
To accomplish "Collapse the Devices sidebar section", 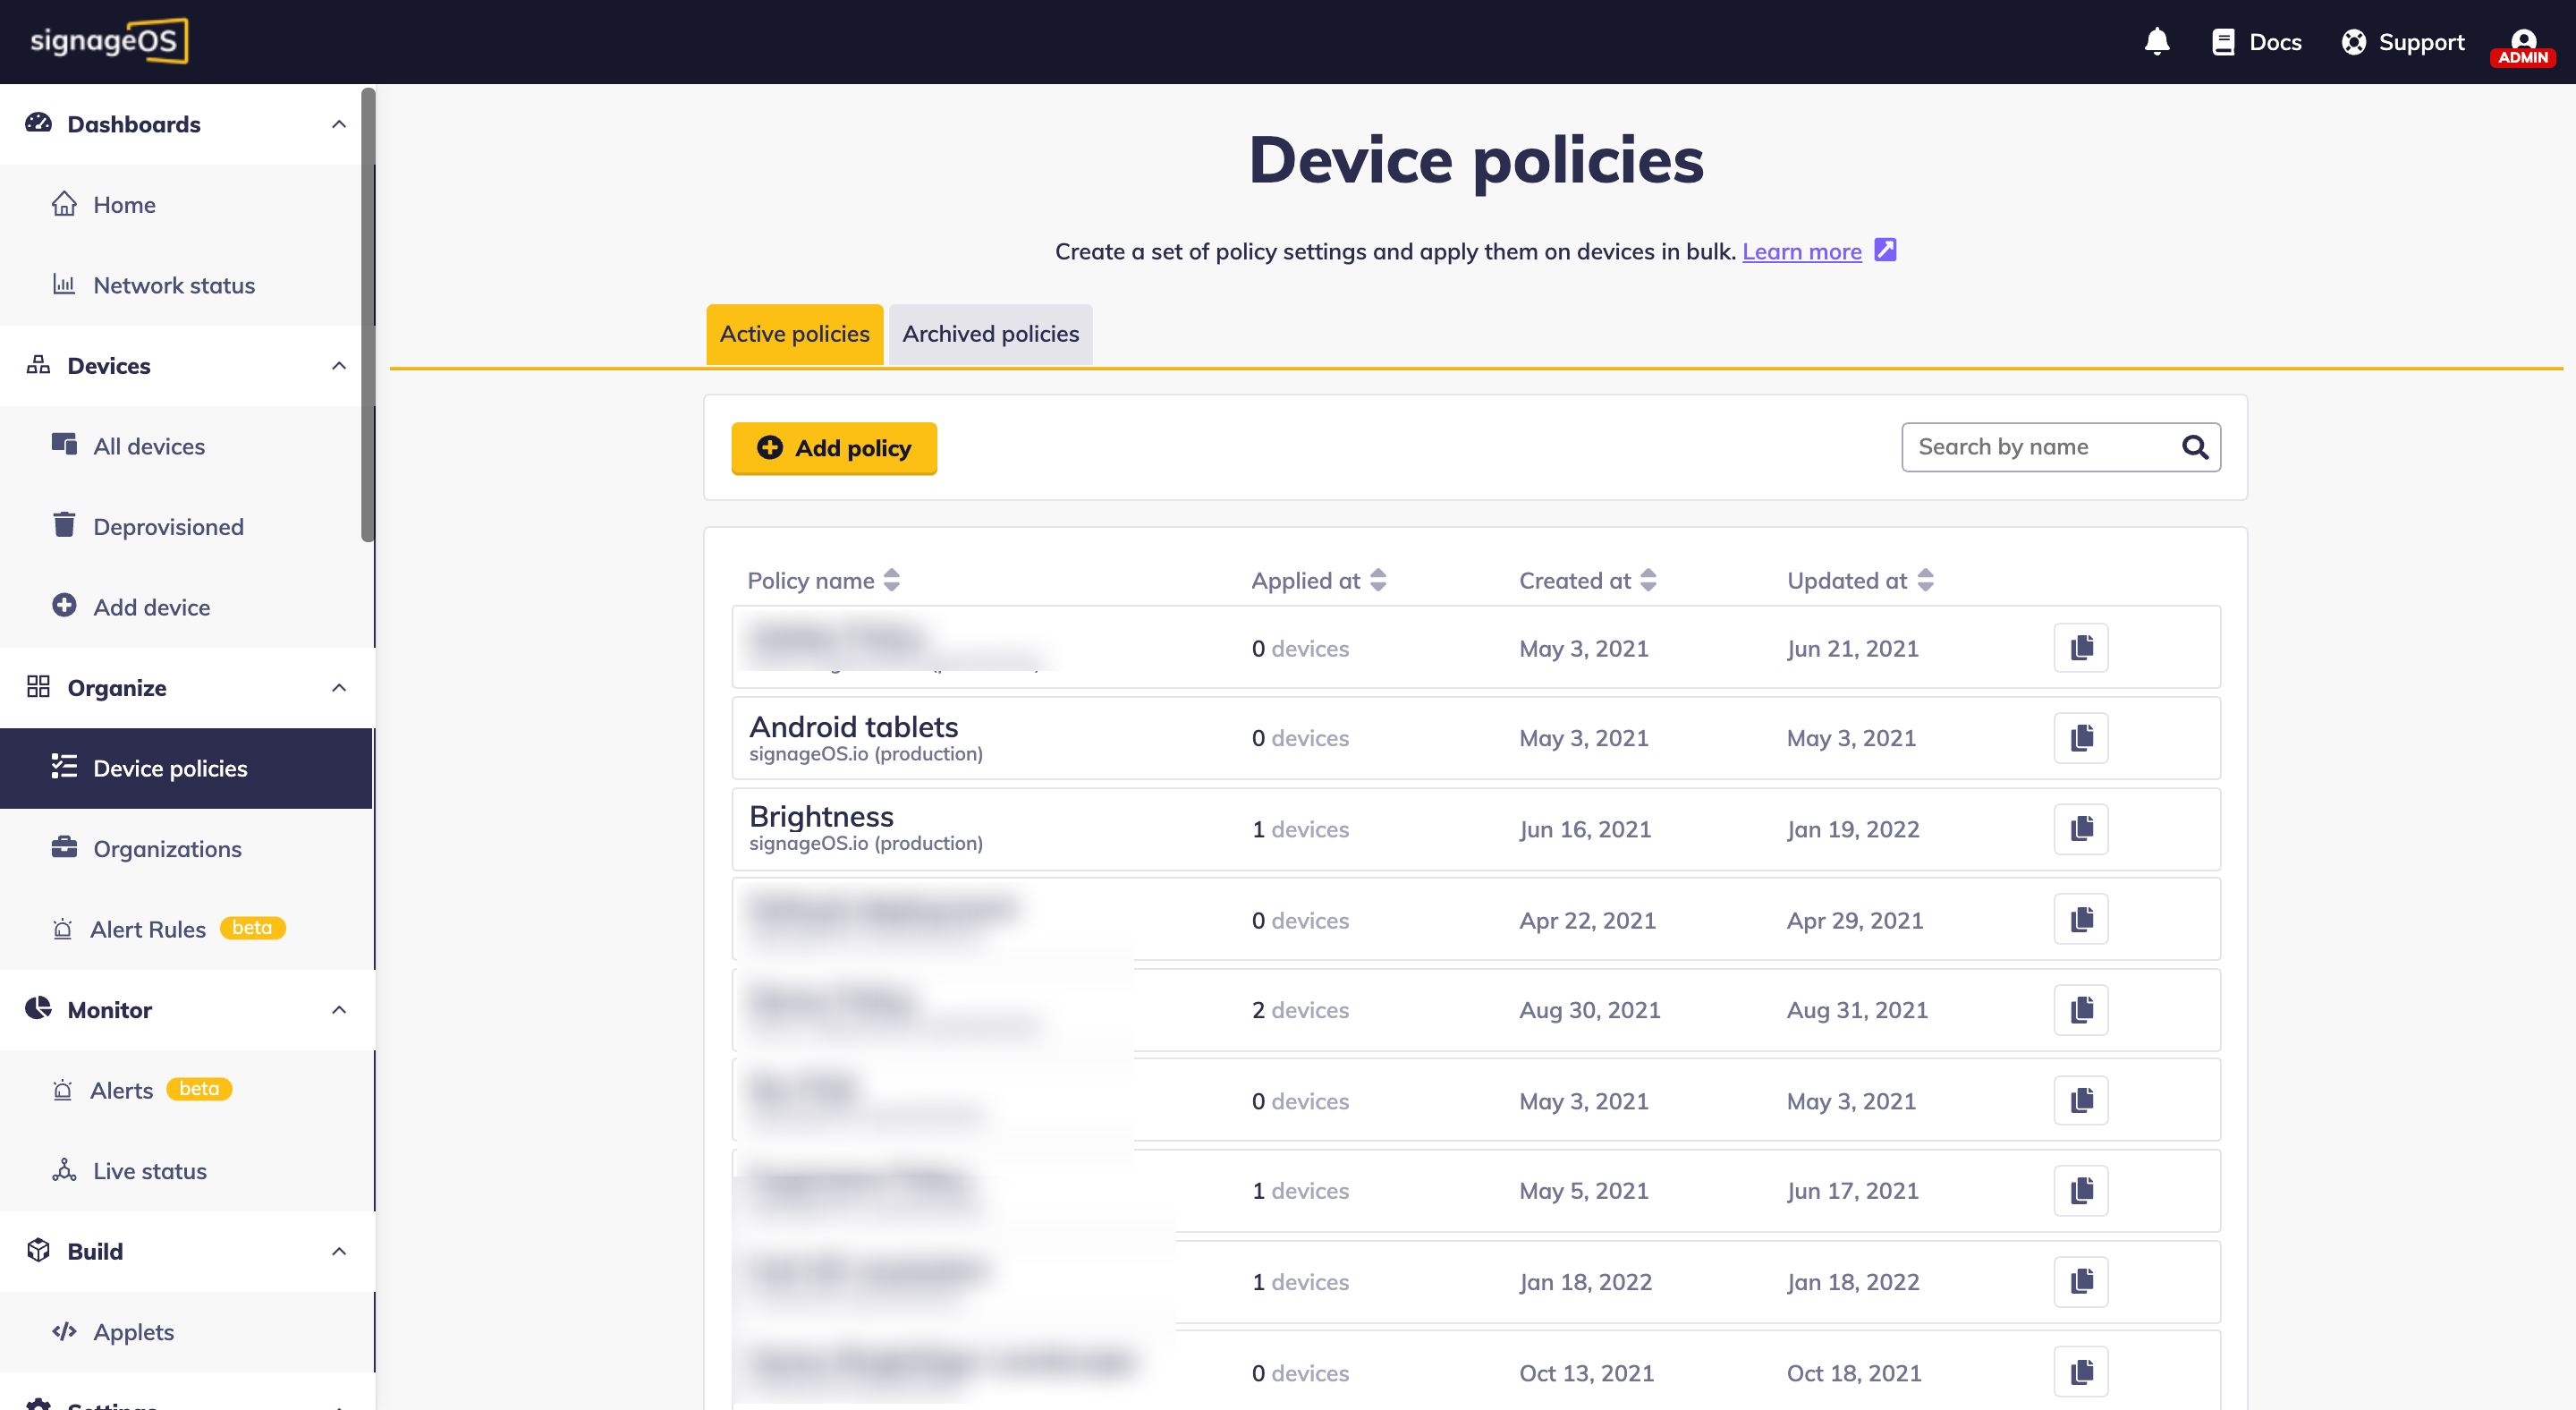I will click(339, 366).
